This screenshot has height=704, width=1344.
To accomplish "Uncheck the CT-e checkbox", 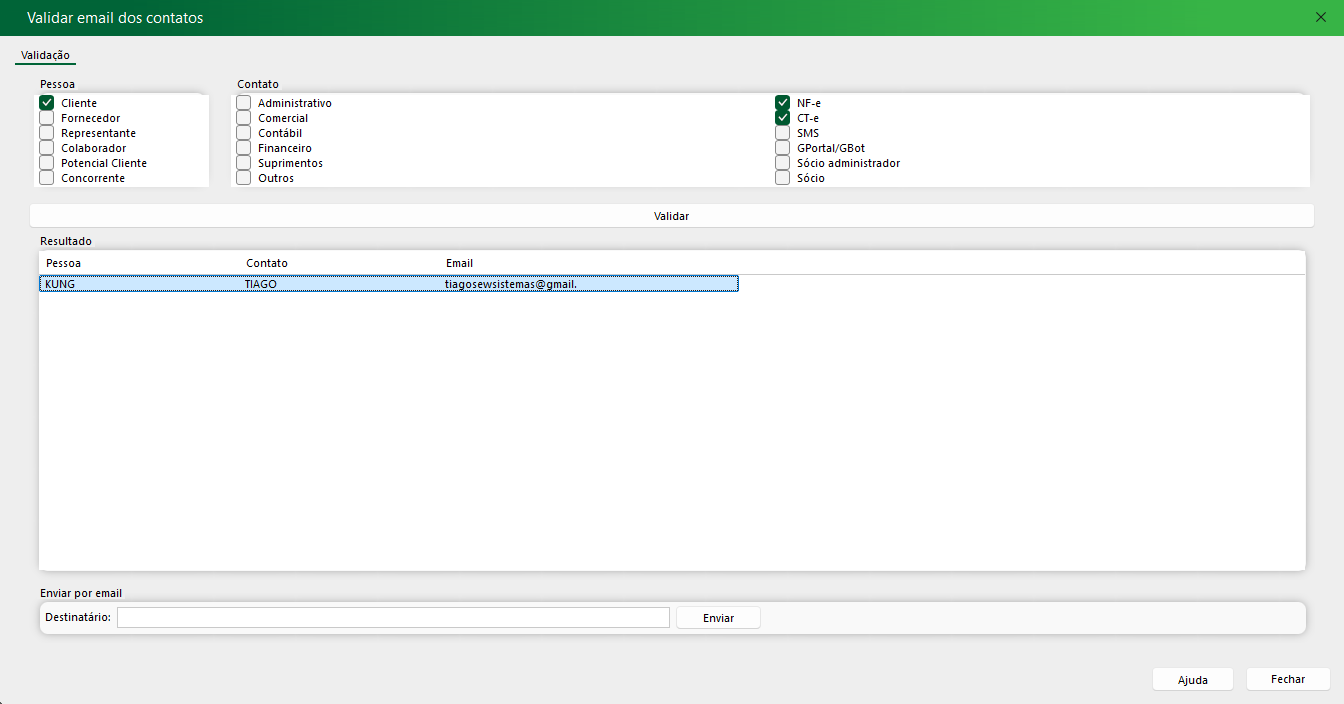I will coord(783,118).
